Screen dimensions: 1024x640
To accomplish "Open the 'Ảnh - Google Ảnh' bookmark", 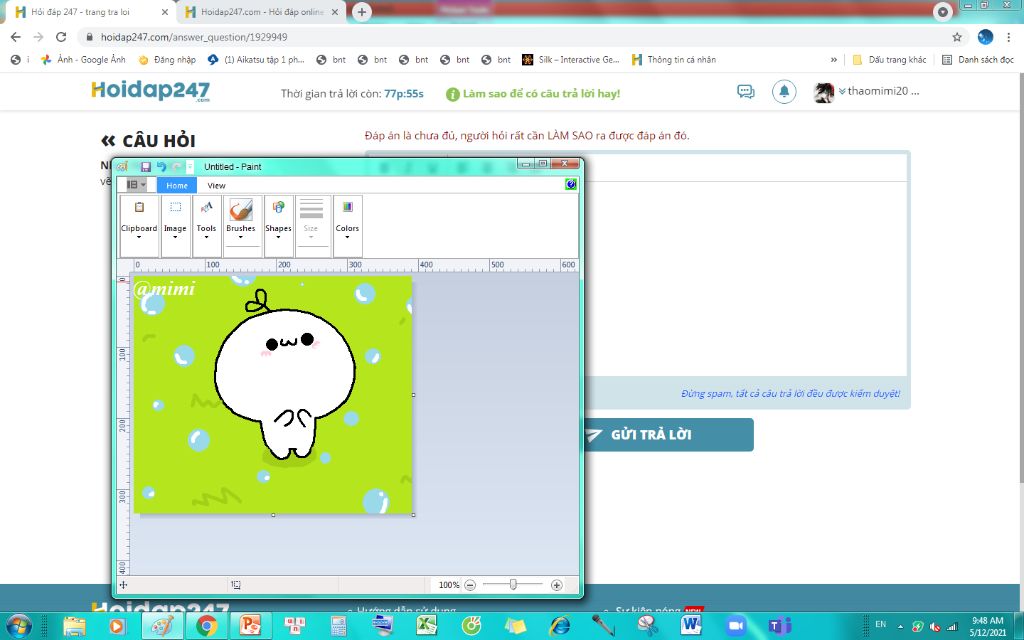I will pos(83,59).
